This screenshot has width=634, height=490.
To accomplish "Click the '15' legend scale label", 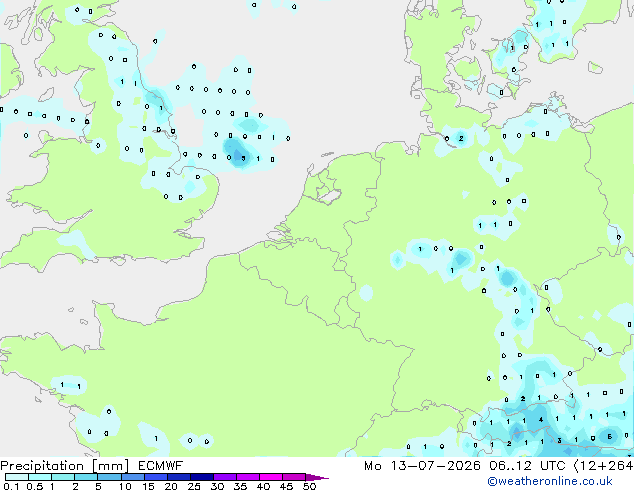I will tap(148, 486).
